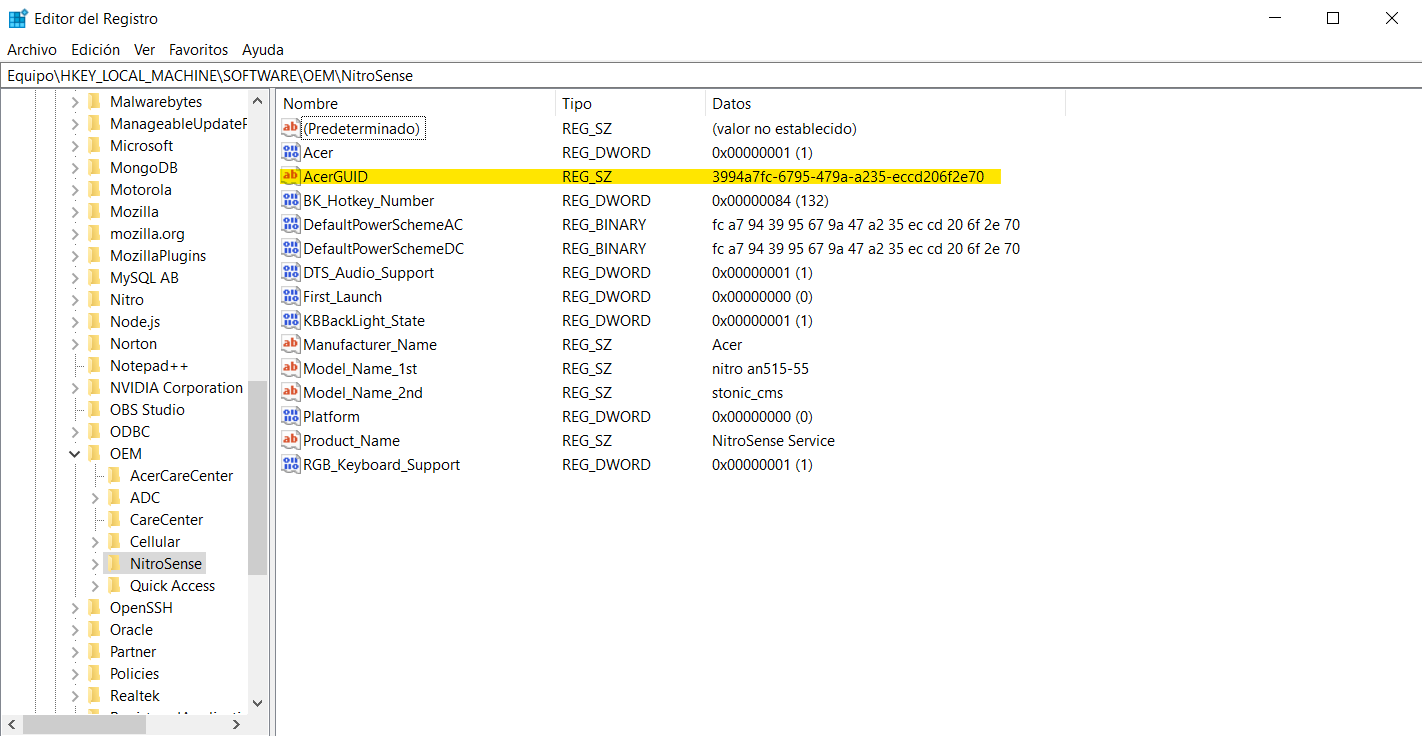1422x736 pixels.
Task: Click the icon next to BK_Hotkey_Number
Action: (x=291, y=200)
